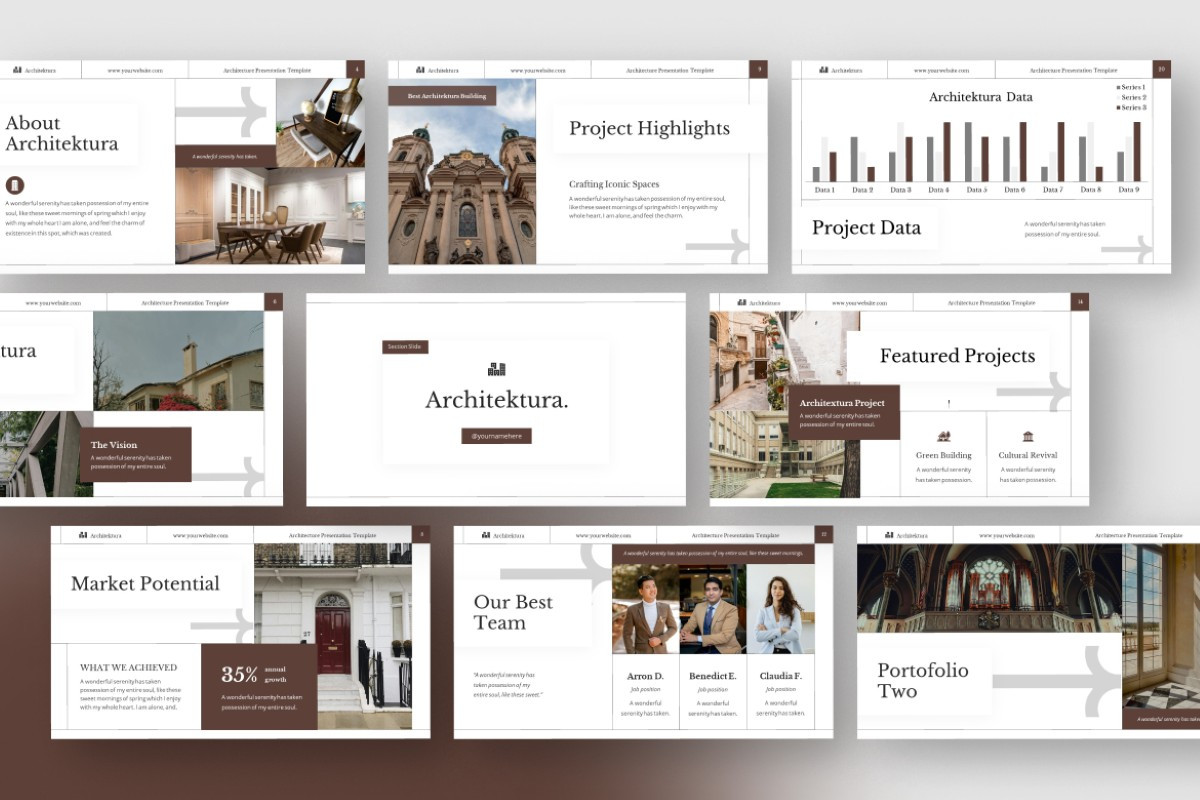Click the gray arrow on Project Data slide

coord(1127,249)
